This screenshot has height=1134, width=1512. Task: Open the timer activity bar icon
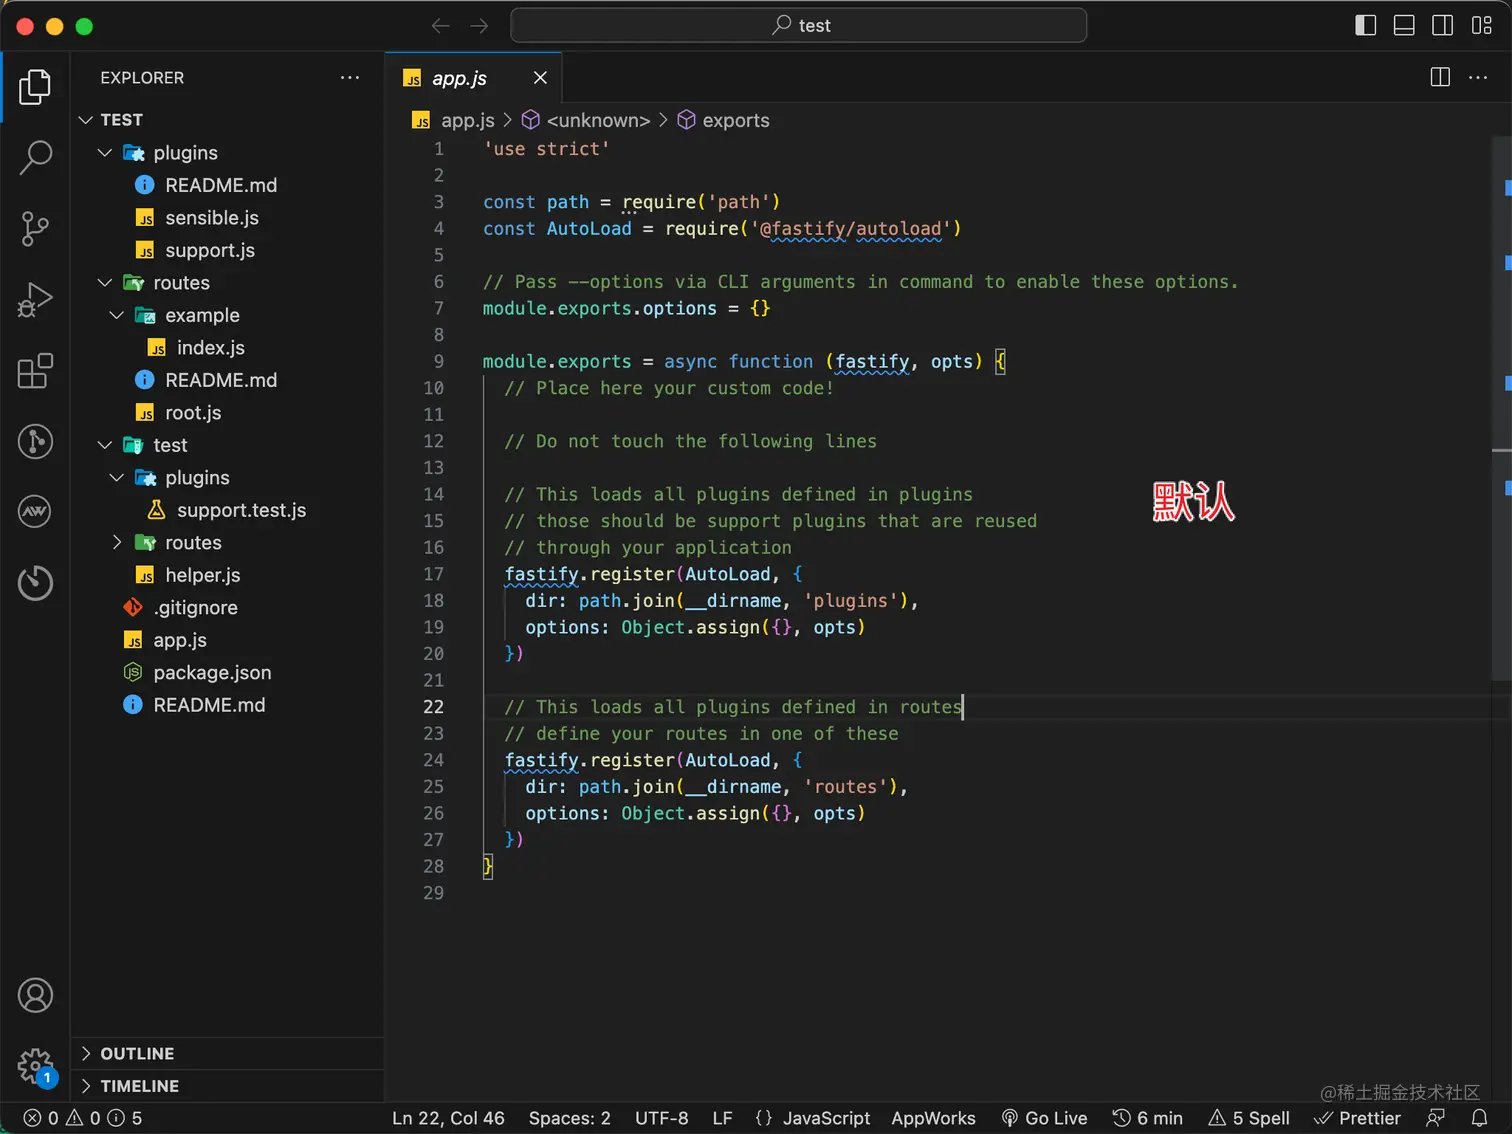pyautogui.click(x=35, y=582)
